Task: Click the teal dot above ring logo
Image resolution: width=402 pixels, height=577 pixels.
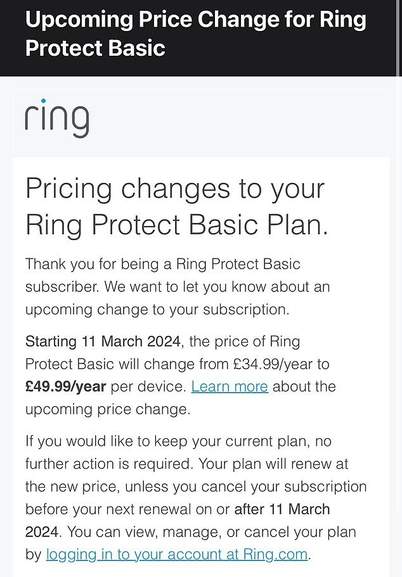Action: click(x=43, y=100)
